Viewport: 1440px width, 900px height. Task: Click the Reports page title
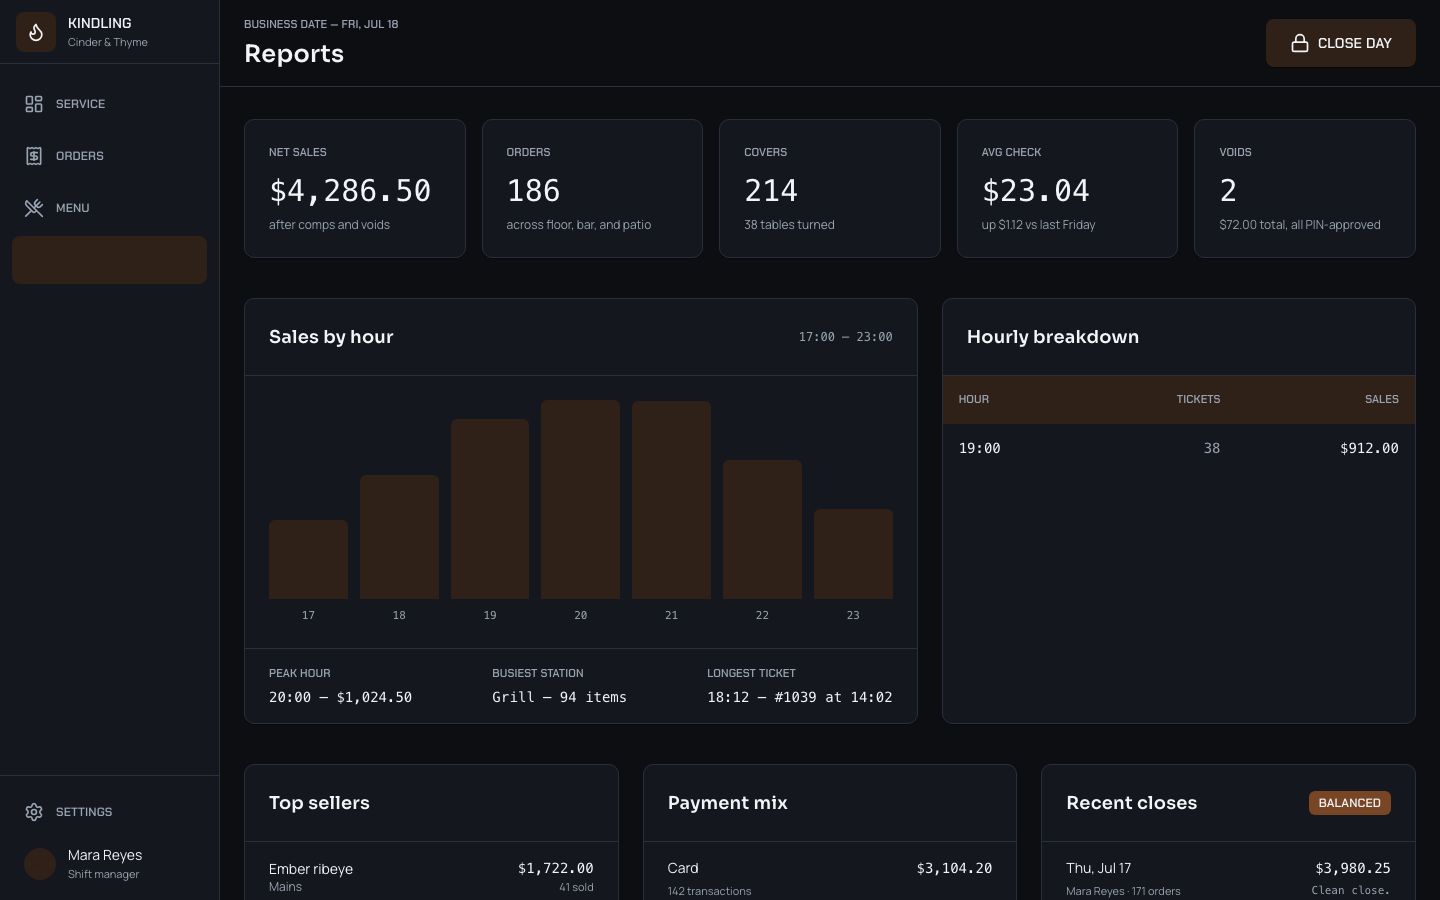tap(294, 54)
